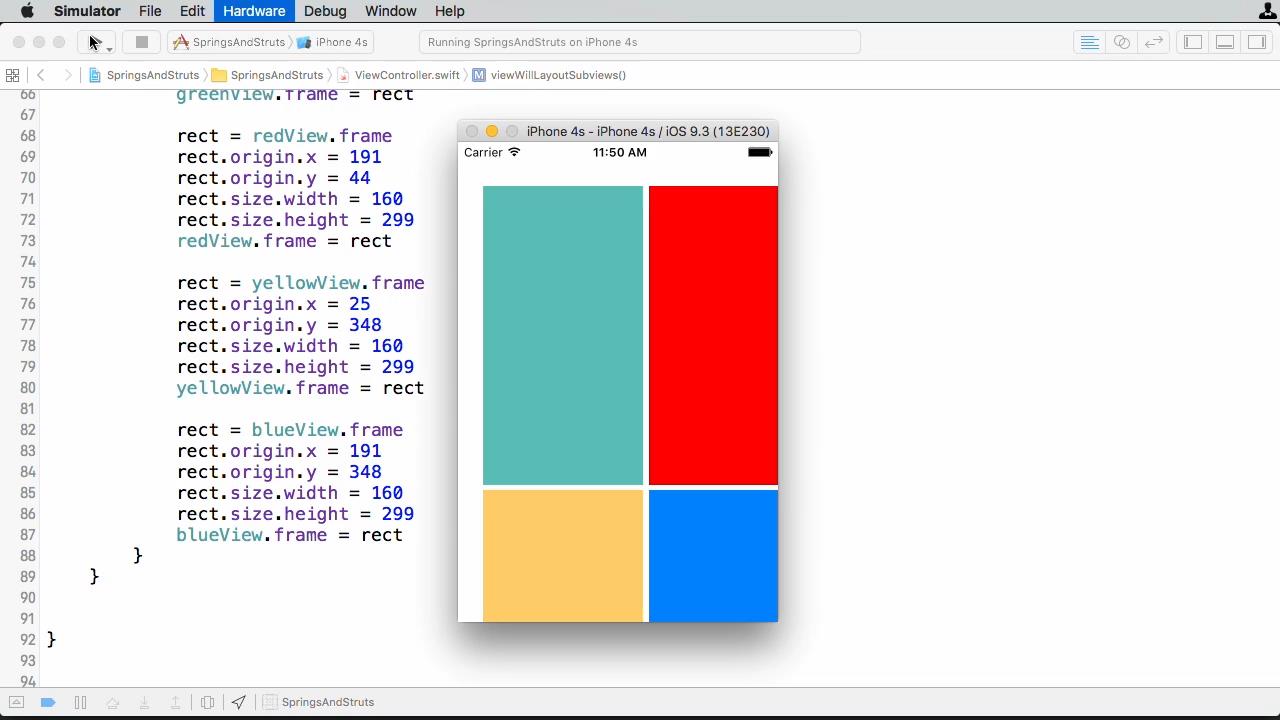Viewport: 1280px width, 720px height.
Task: Click code line "redView.frame = rect"
Action: 284,241
